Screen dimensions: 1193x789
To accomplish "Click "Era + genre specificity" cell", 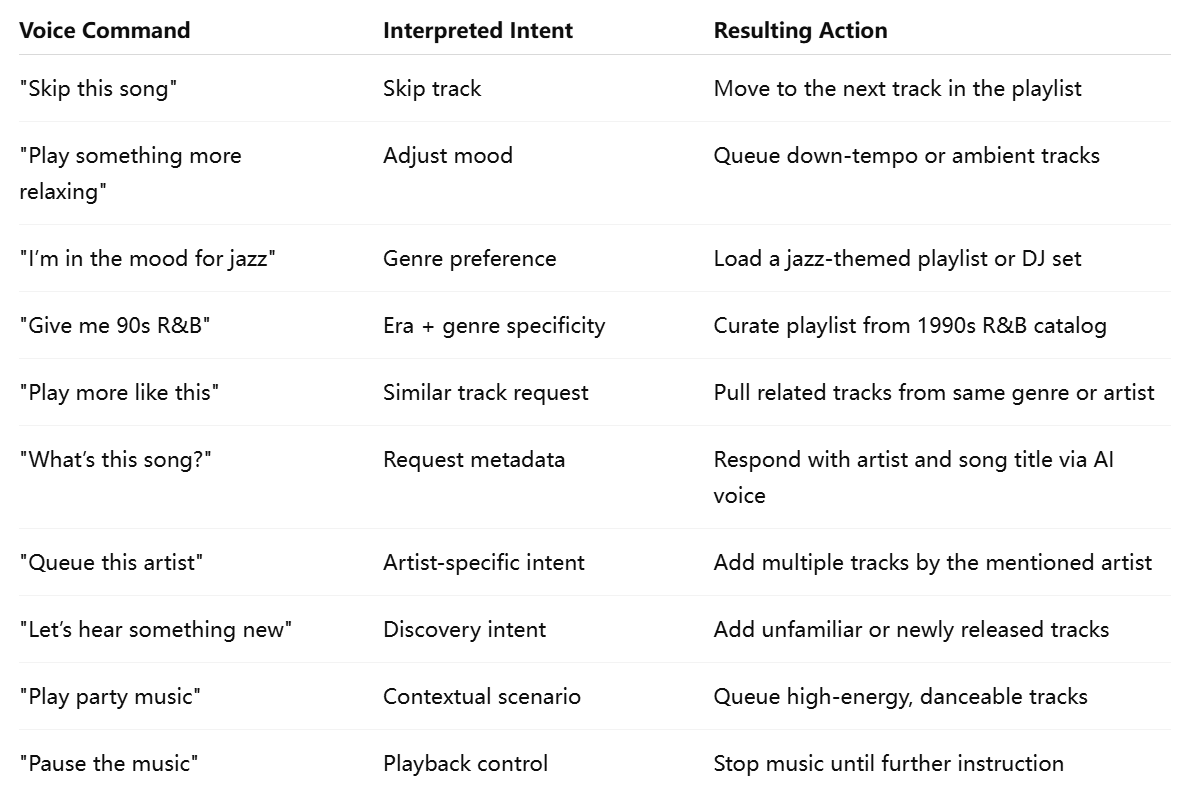I will point(494,326).
